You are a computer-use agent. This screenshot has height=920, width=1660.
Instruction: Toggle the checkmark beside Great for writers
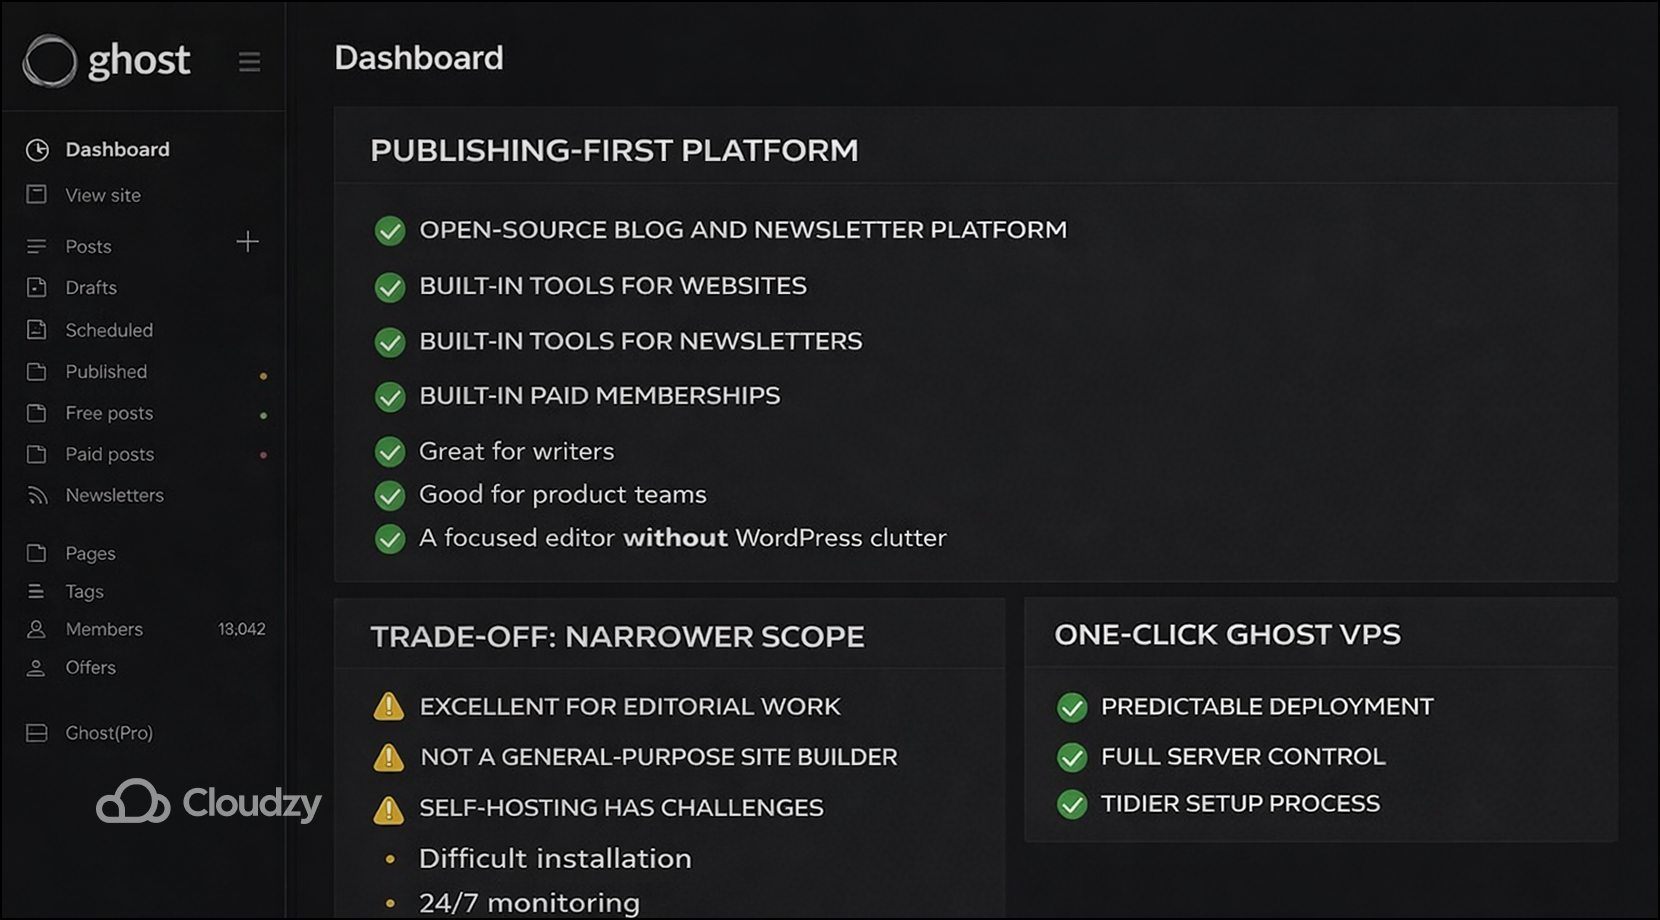(x=390, y=452)
